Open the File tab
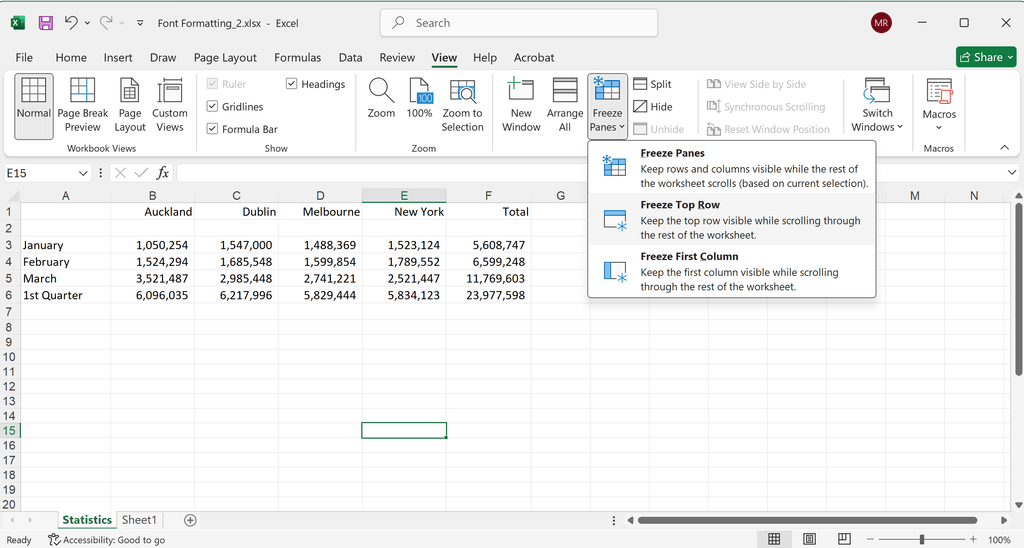 (x=24, y=57)
